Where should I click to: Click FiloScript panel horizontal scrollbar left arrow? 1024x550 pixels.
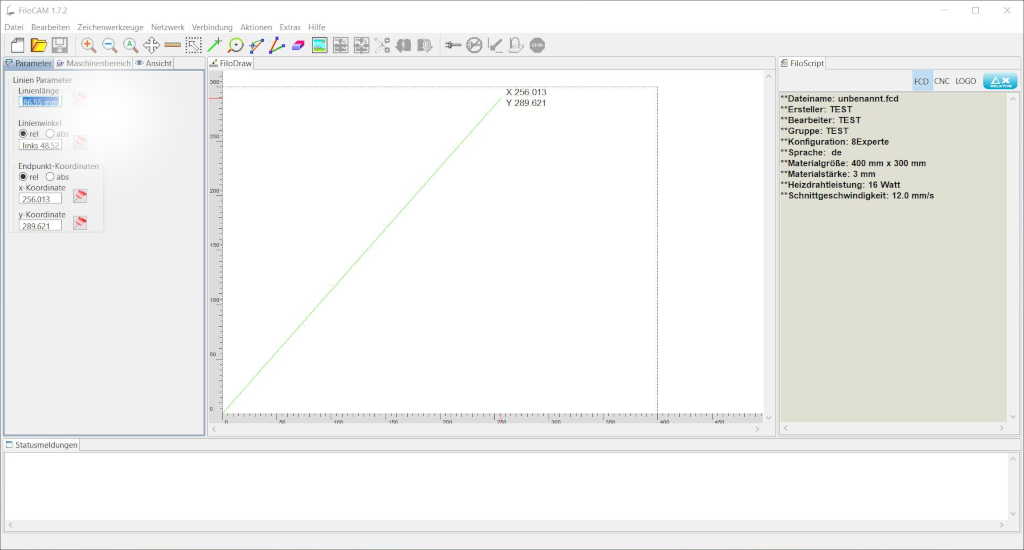tap(786, 428)
